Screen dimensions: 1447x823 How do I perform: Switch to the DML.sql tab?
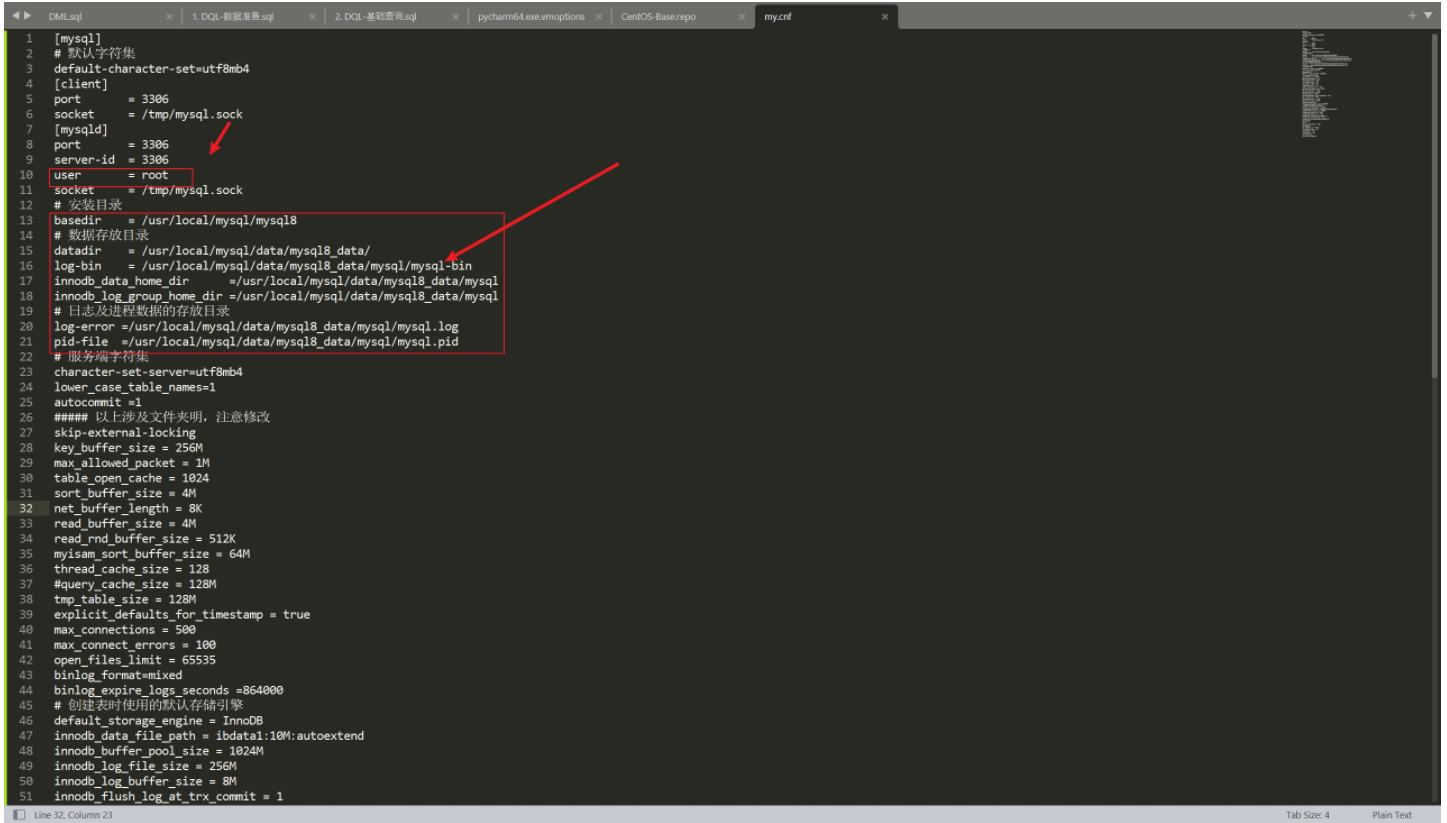pos(65,17)
